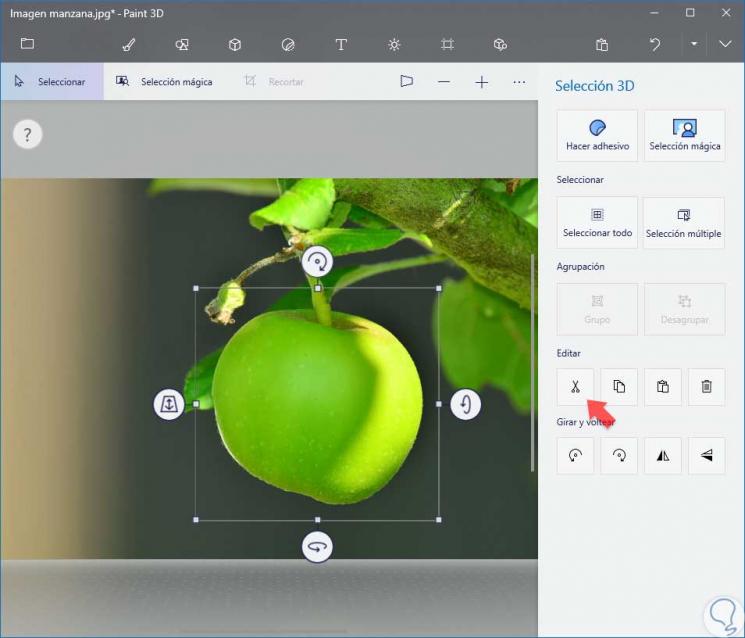
Task: Open the folder menu icon at top-left
Action: pyautogui.click(x=27, y=44)
